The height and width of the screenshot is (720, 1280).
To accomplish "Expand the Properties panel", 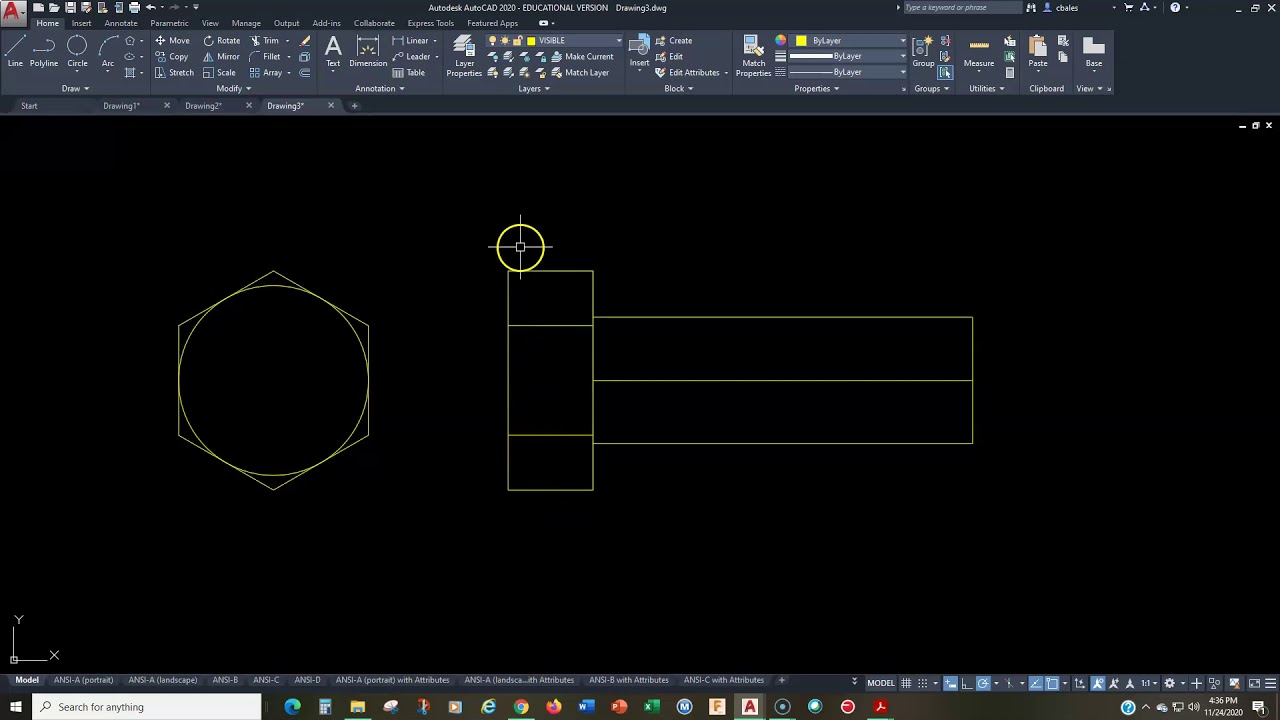I will [817, 89].
